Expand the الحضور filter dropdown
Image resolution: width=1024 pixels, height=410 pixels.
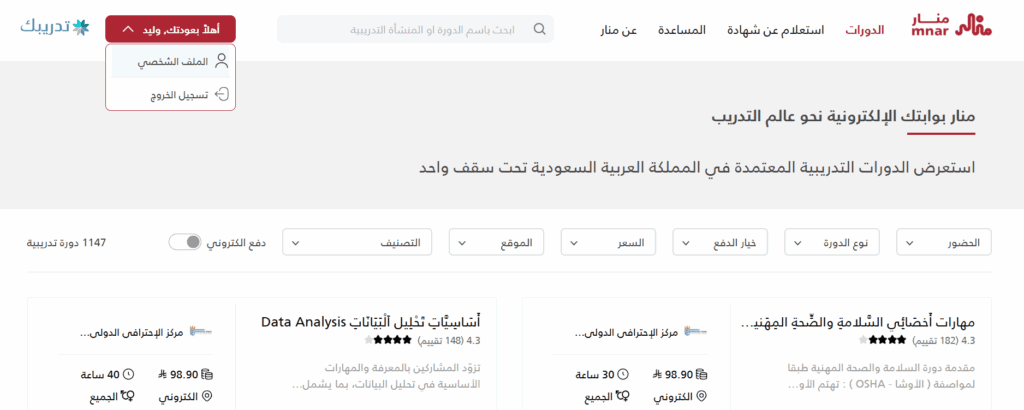pos(951,242)
